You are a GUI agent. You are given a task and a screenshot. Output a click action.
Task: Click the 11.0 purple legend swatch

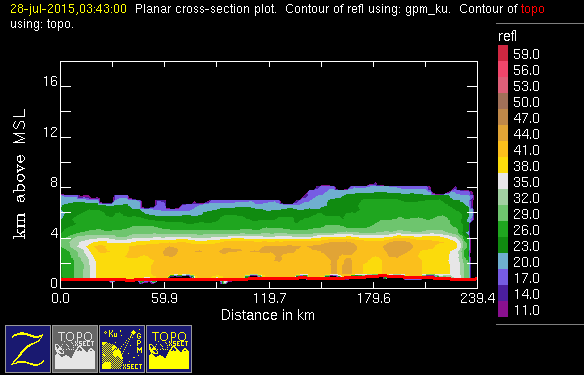tap(503, 309)
